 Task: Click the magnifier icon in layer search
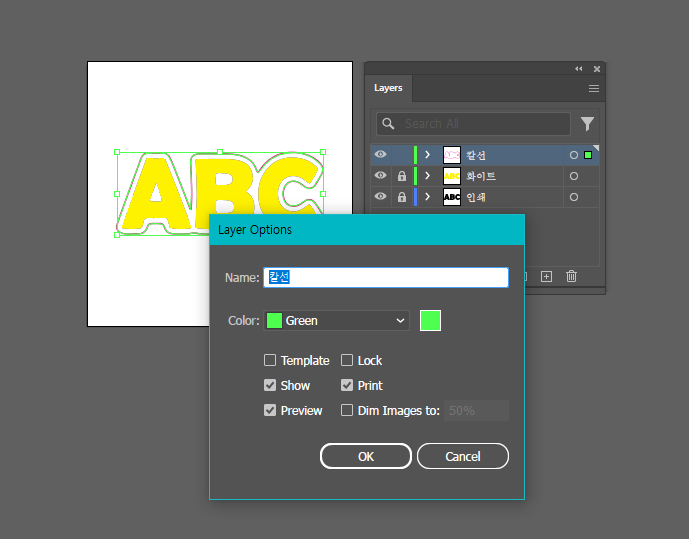click(x=388, y=123)
